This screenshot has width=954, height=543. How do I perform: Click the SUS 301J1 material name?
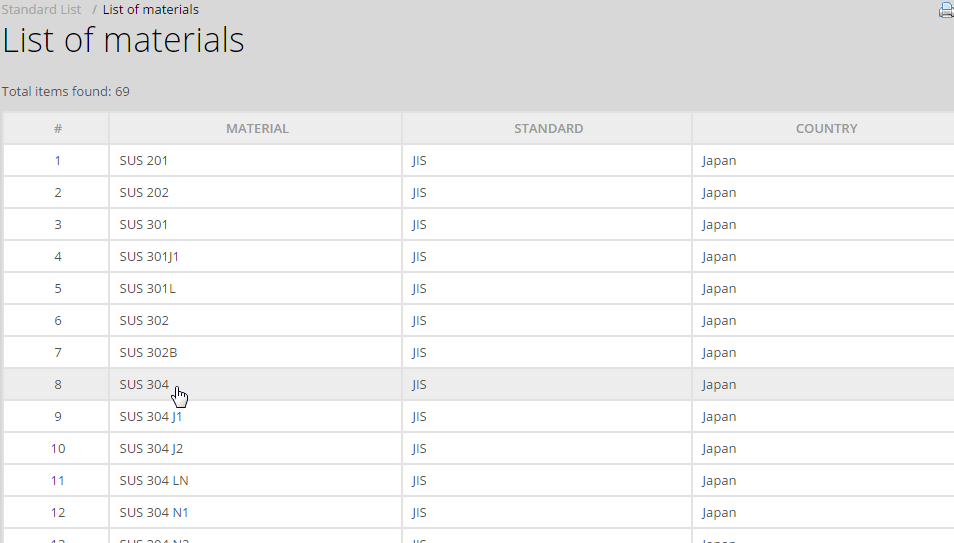tap(149, 257)
